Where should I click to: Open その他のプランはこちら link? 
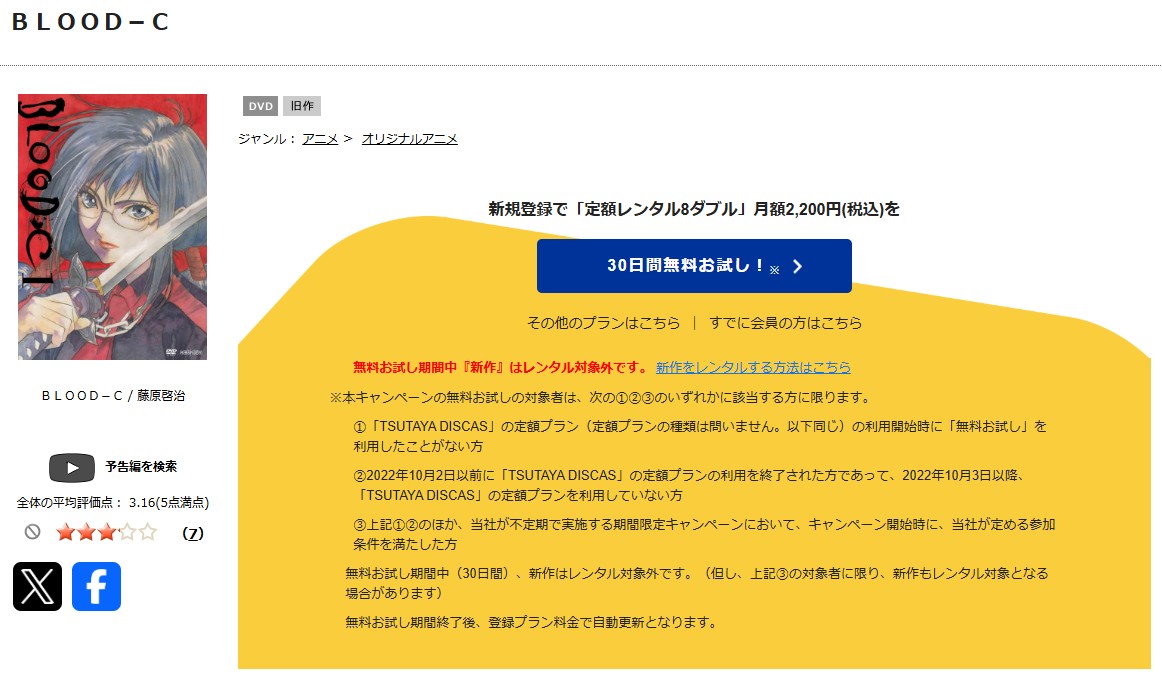coord(603,323)
